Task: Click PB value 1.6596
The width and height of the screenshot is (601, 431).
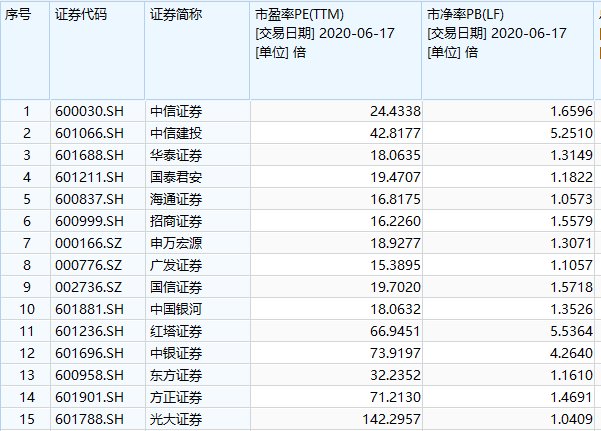Action: [571, 111]
